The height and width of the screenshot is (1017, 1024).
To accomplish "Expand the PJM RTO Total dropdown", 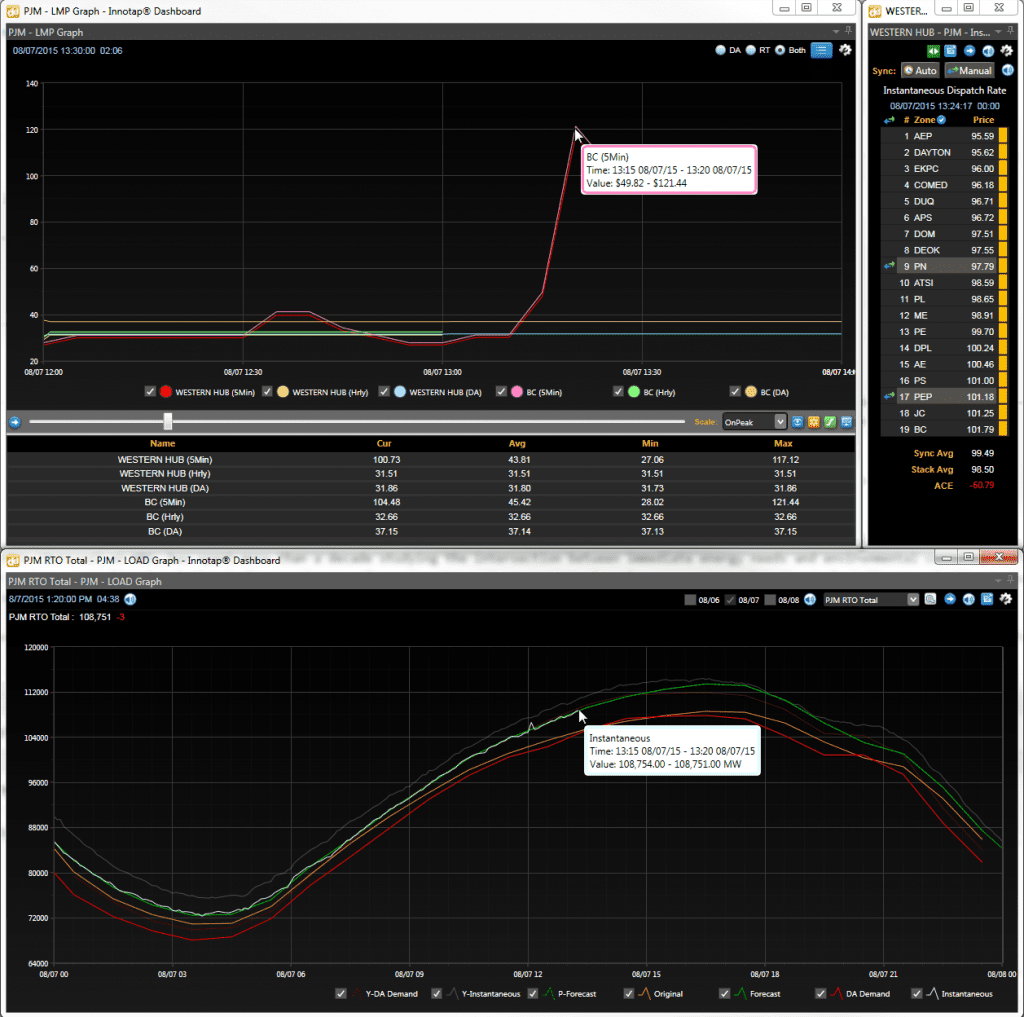I will (x=870, y=600).
